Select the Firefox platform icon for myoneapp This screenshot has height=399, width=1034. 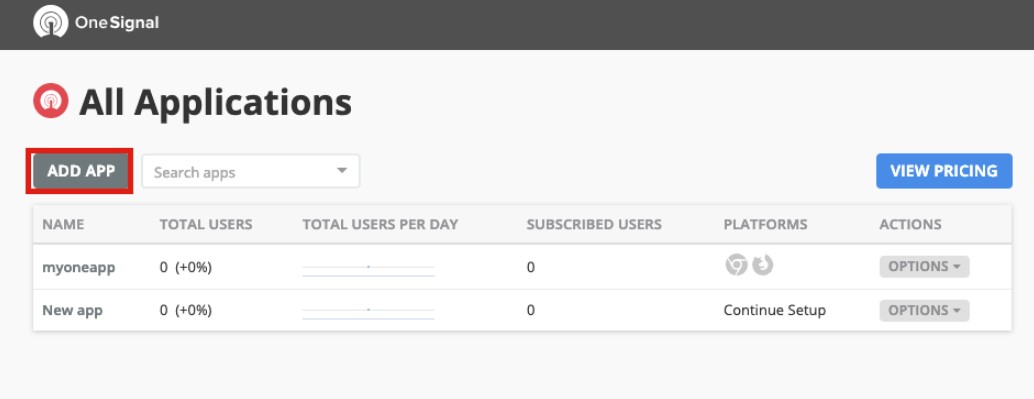click(762, 265)
